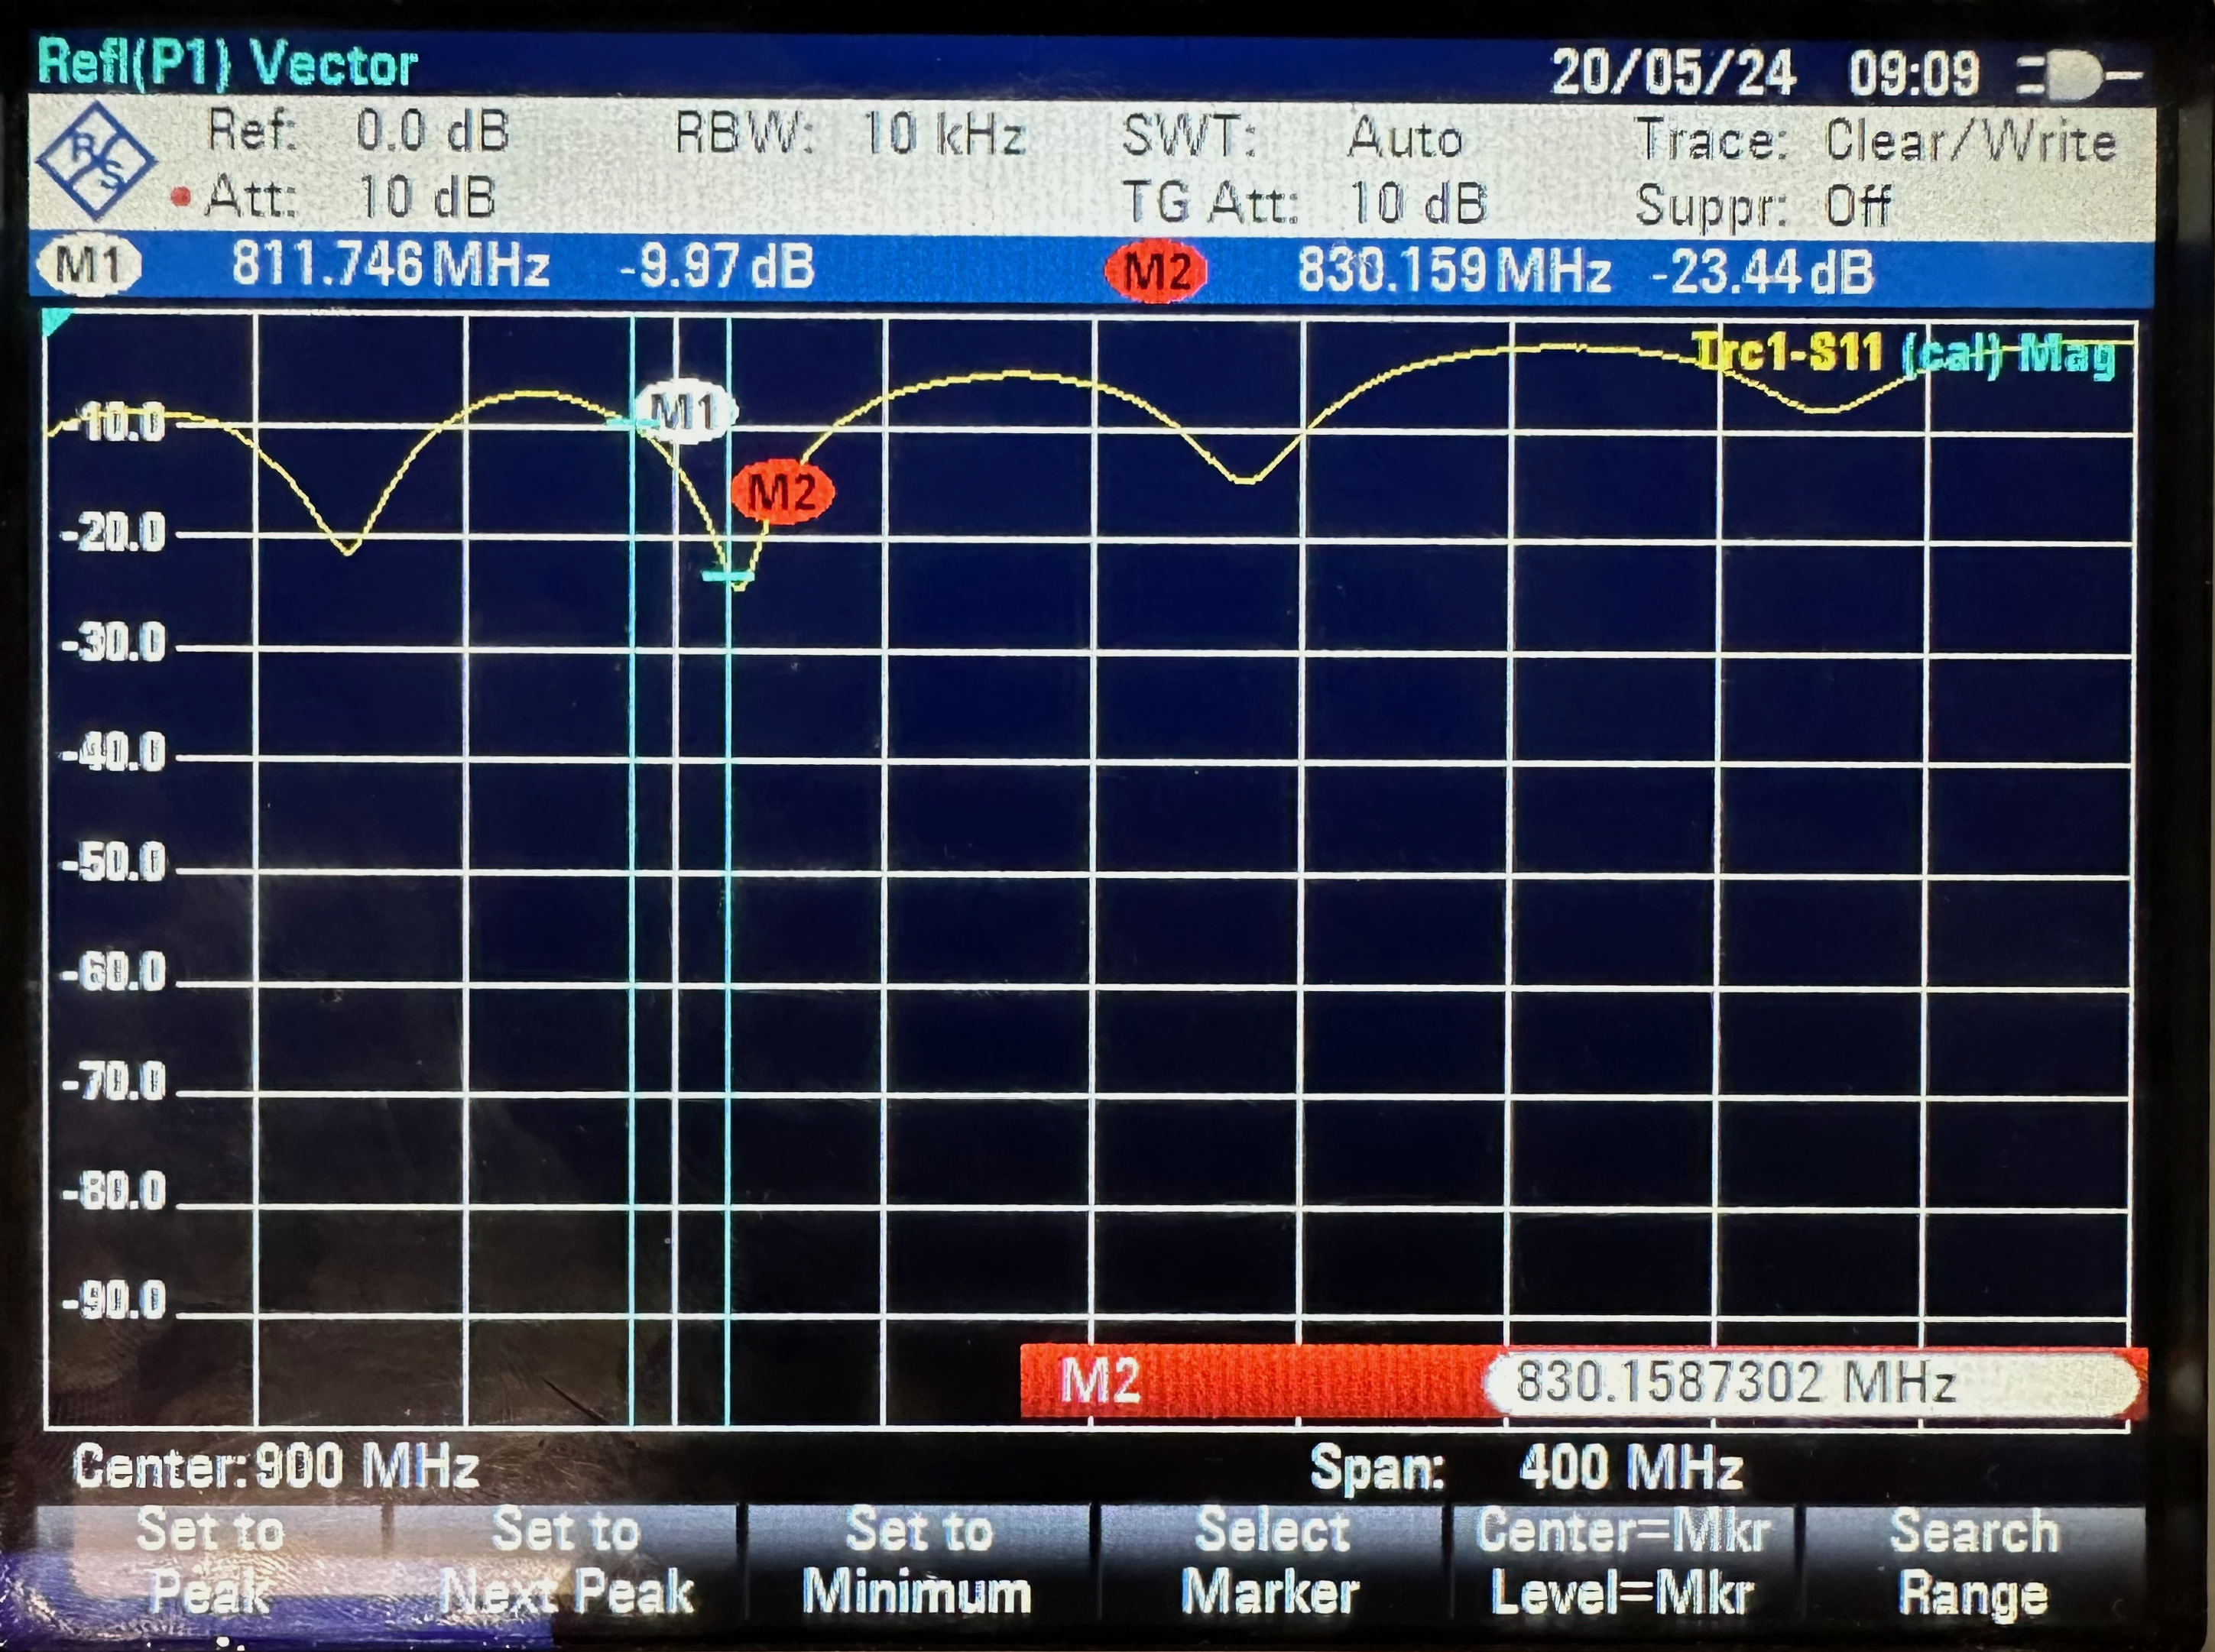Screen dimensions: 2215x1652
Task: Click the SWT Auto value
Action: pyautogui.click(x=1406, y=138)
